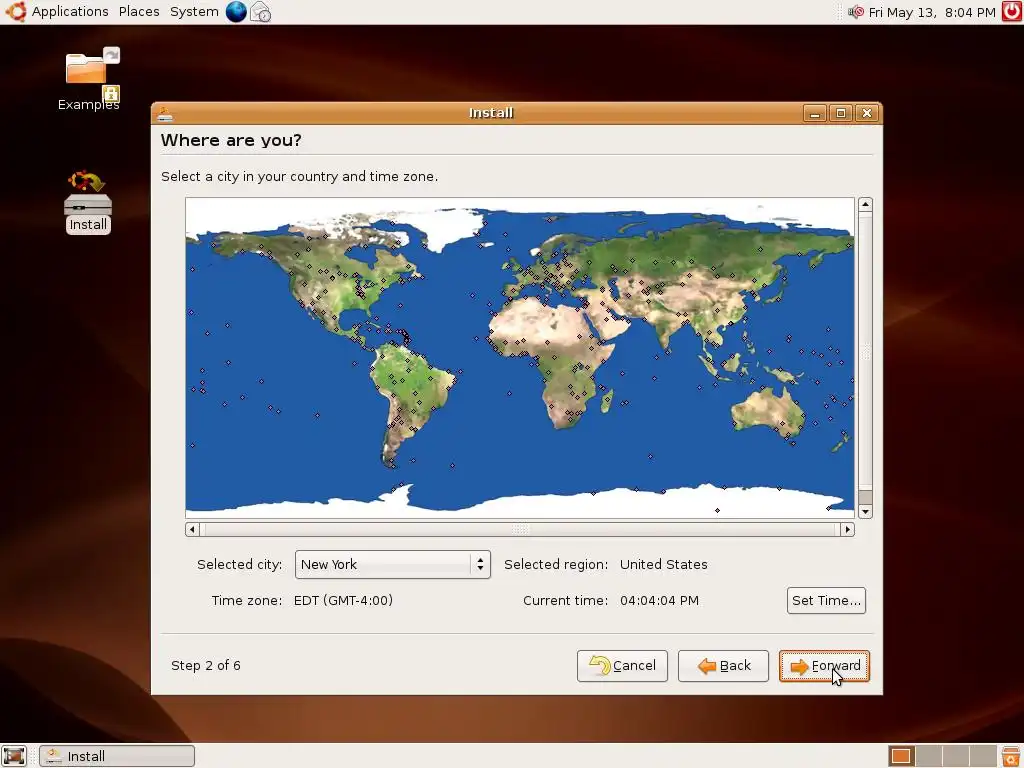1024x768 pixels.
Task: Minimize the Install window
Action: coord(814,114)
